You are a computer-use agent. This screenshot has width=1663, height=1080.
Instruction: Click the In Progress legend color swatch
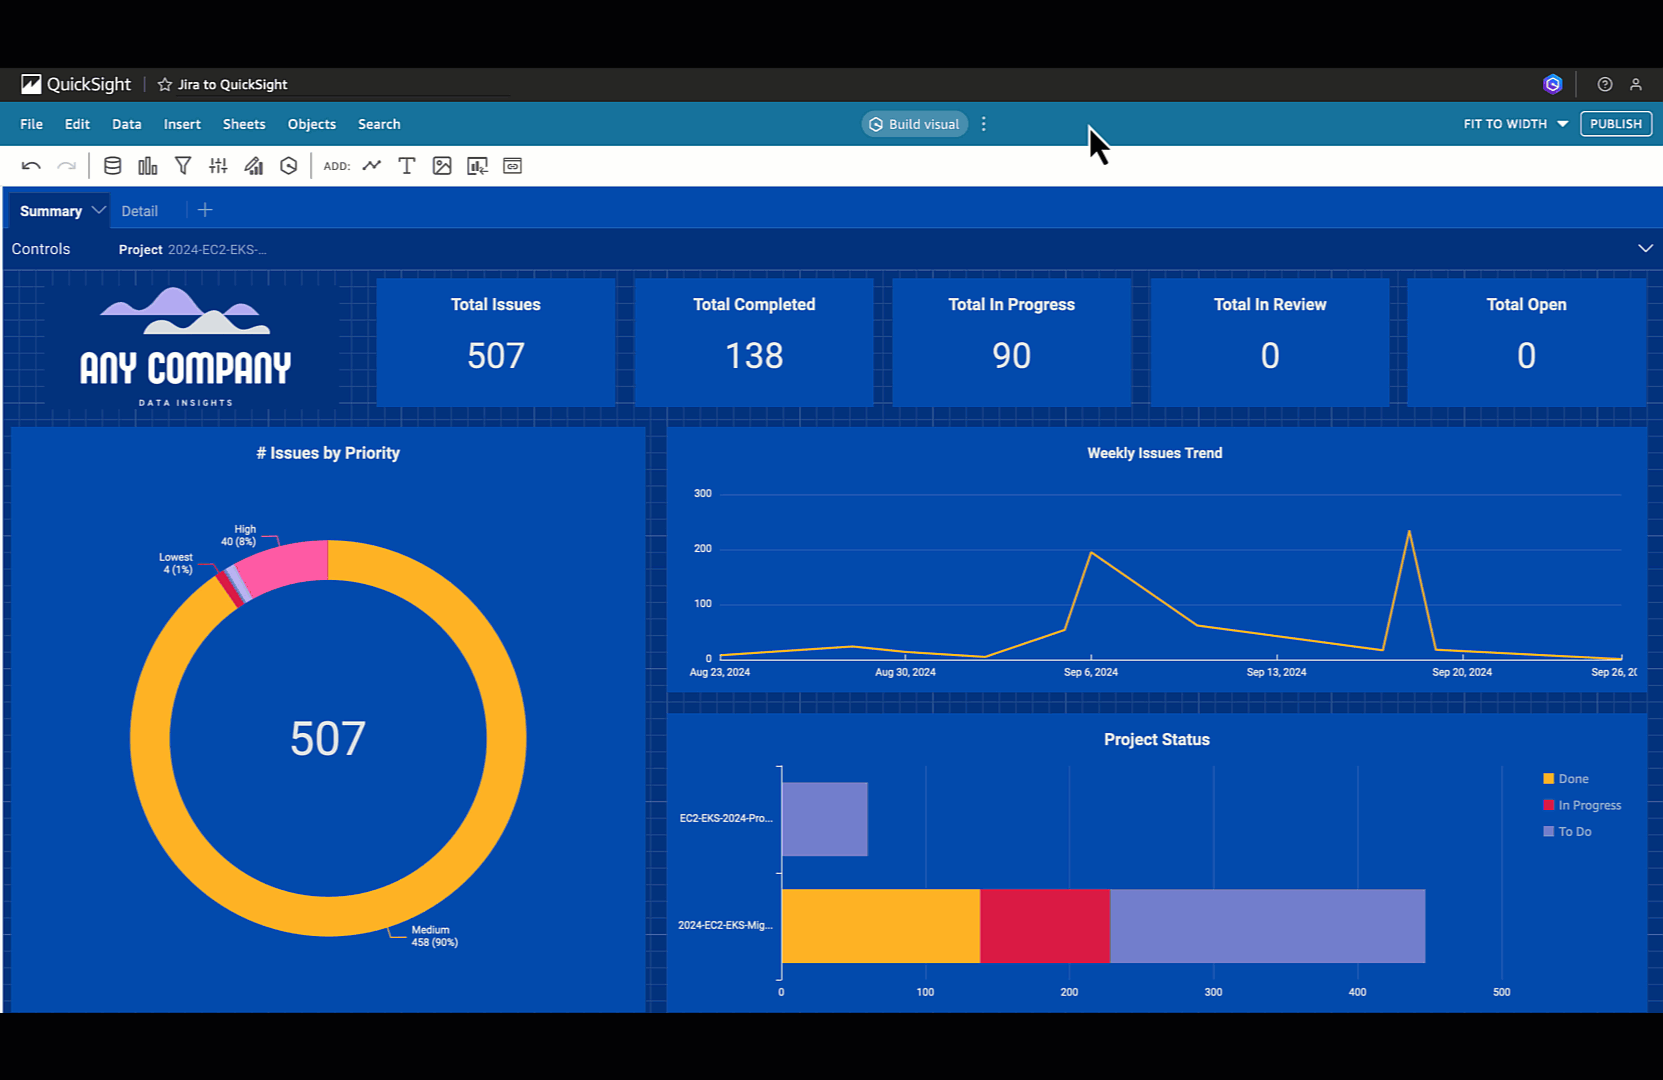point(1549,805)
